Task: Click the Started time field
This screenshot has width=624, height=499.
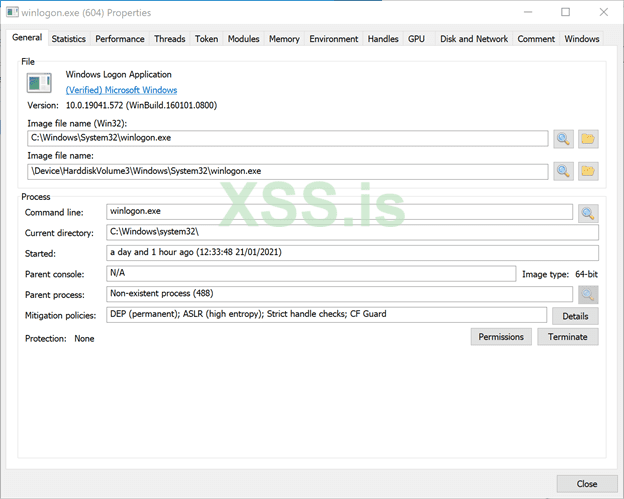Action: coord(352,253)
